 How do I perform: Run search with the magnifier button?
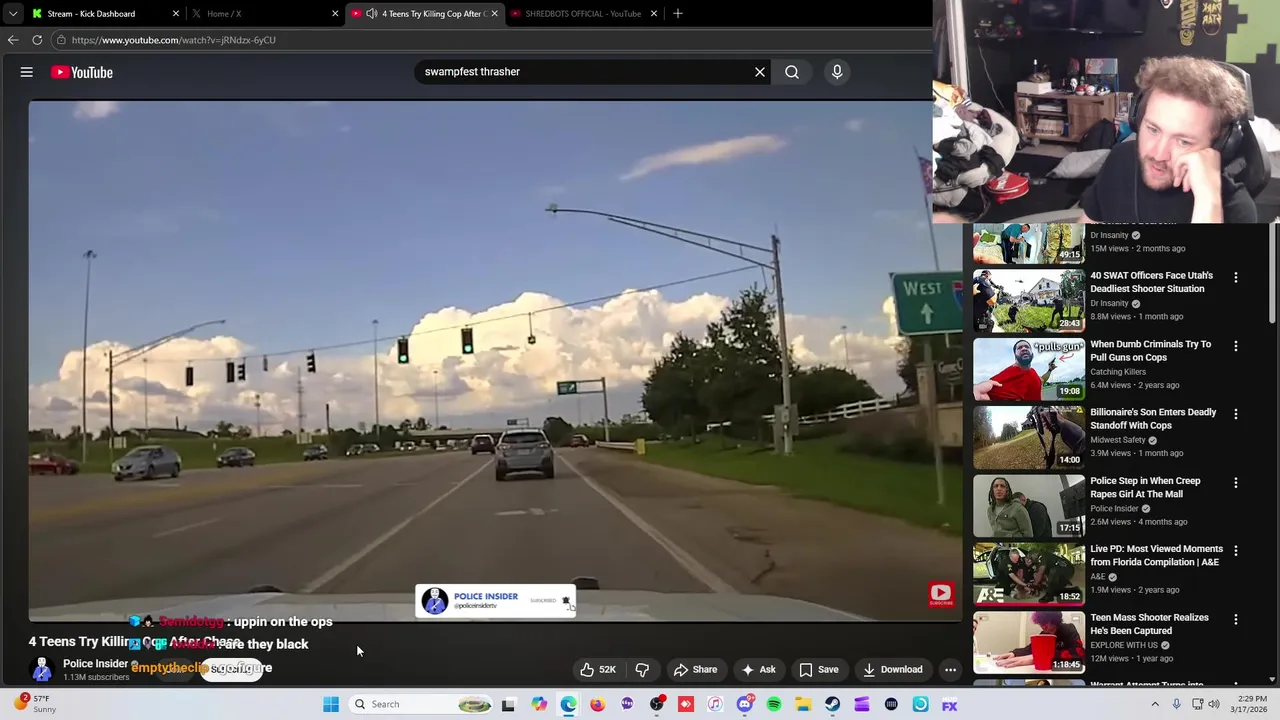click(792, 72)
